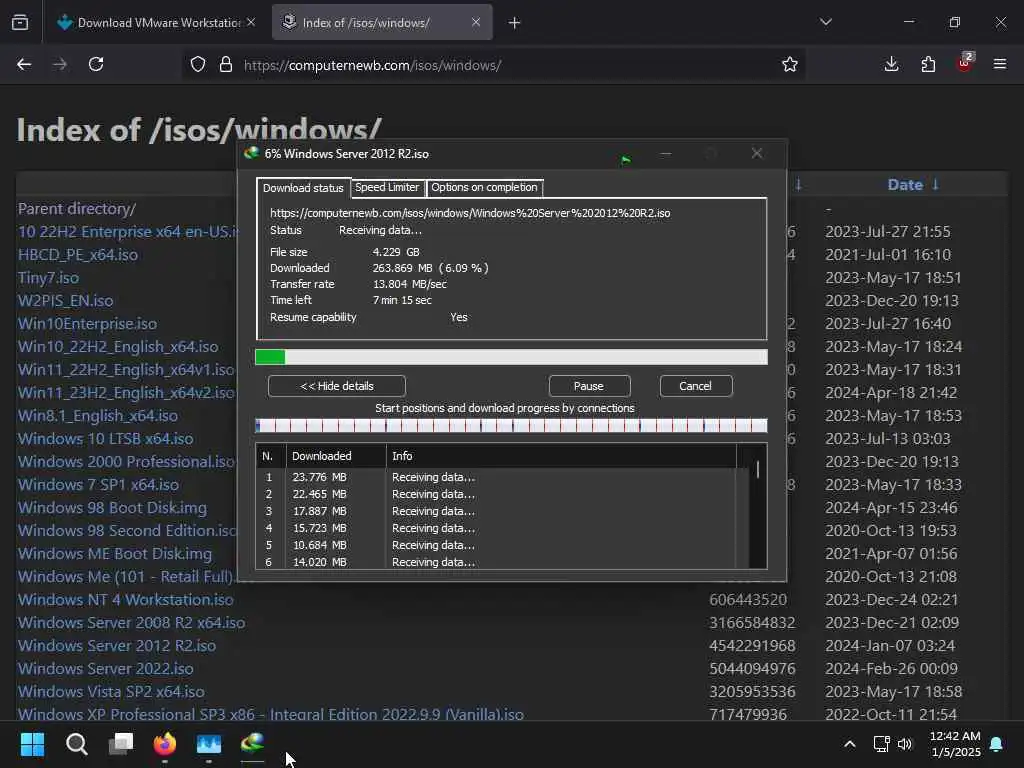View site security padlock info

(226, 65)
